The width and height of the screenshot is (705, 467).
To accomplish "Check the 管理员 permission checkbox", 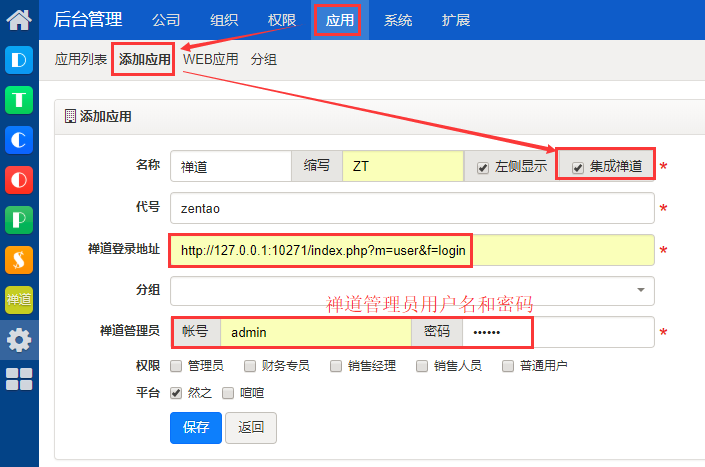I will point(176,366).
